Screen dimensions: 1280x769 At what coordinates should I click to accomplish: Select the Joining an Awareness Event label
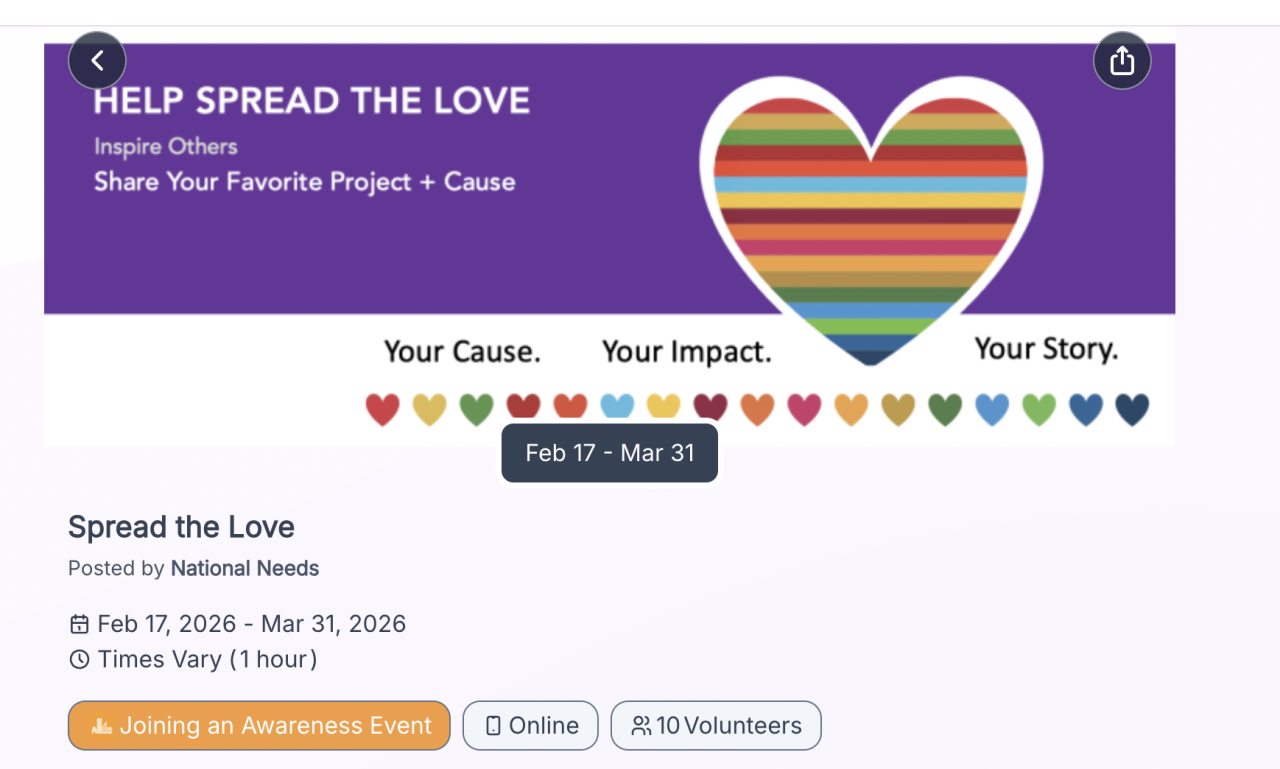coord(275,726)
